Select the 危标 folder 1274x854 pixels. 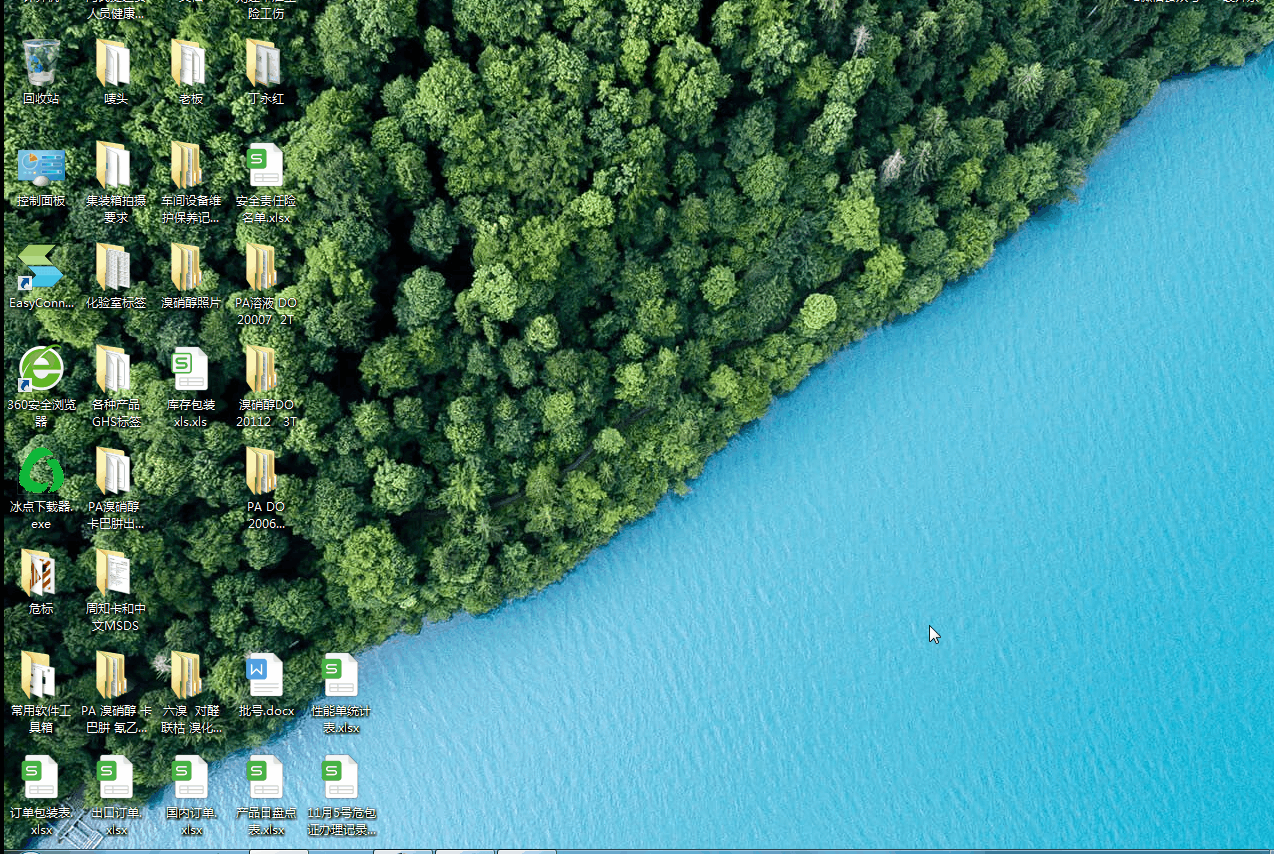(x=41, y=574)
